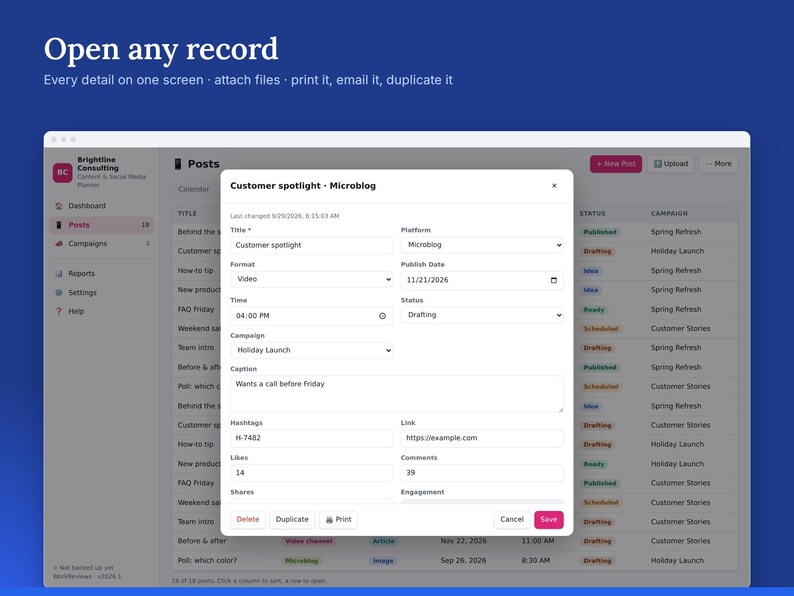Viewport: 794px width, 596px height.
Task: Switch to the Calendar tab
Action: [x=193, y=189]
